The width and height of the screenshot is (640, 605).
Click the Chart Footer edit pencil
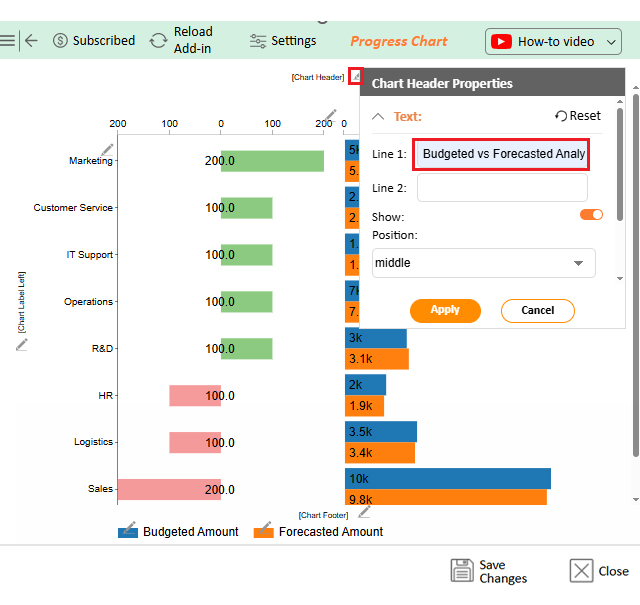point(364,512)
